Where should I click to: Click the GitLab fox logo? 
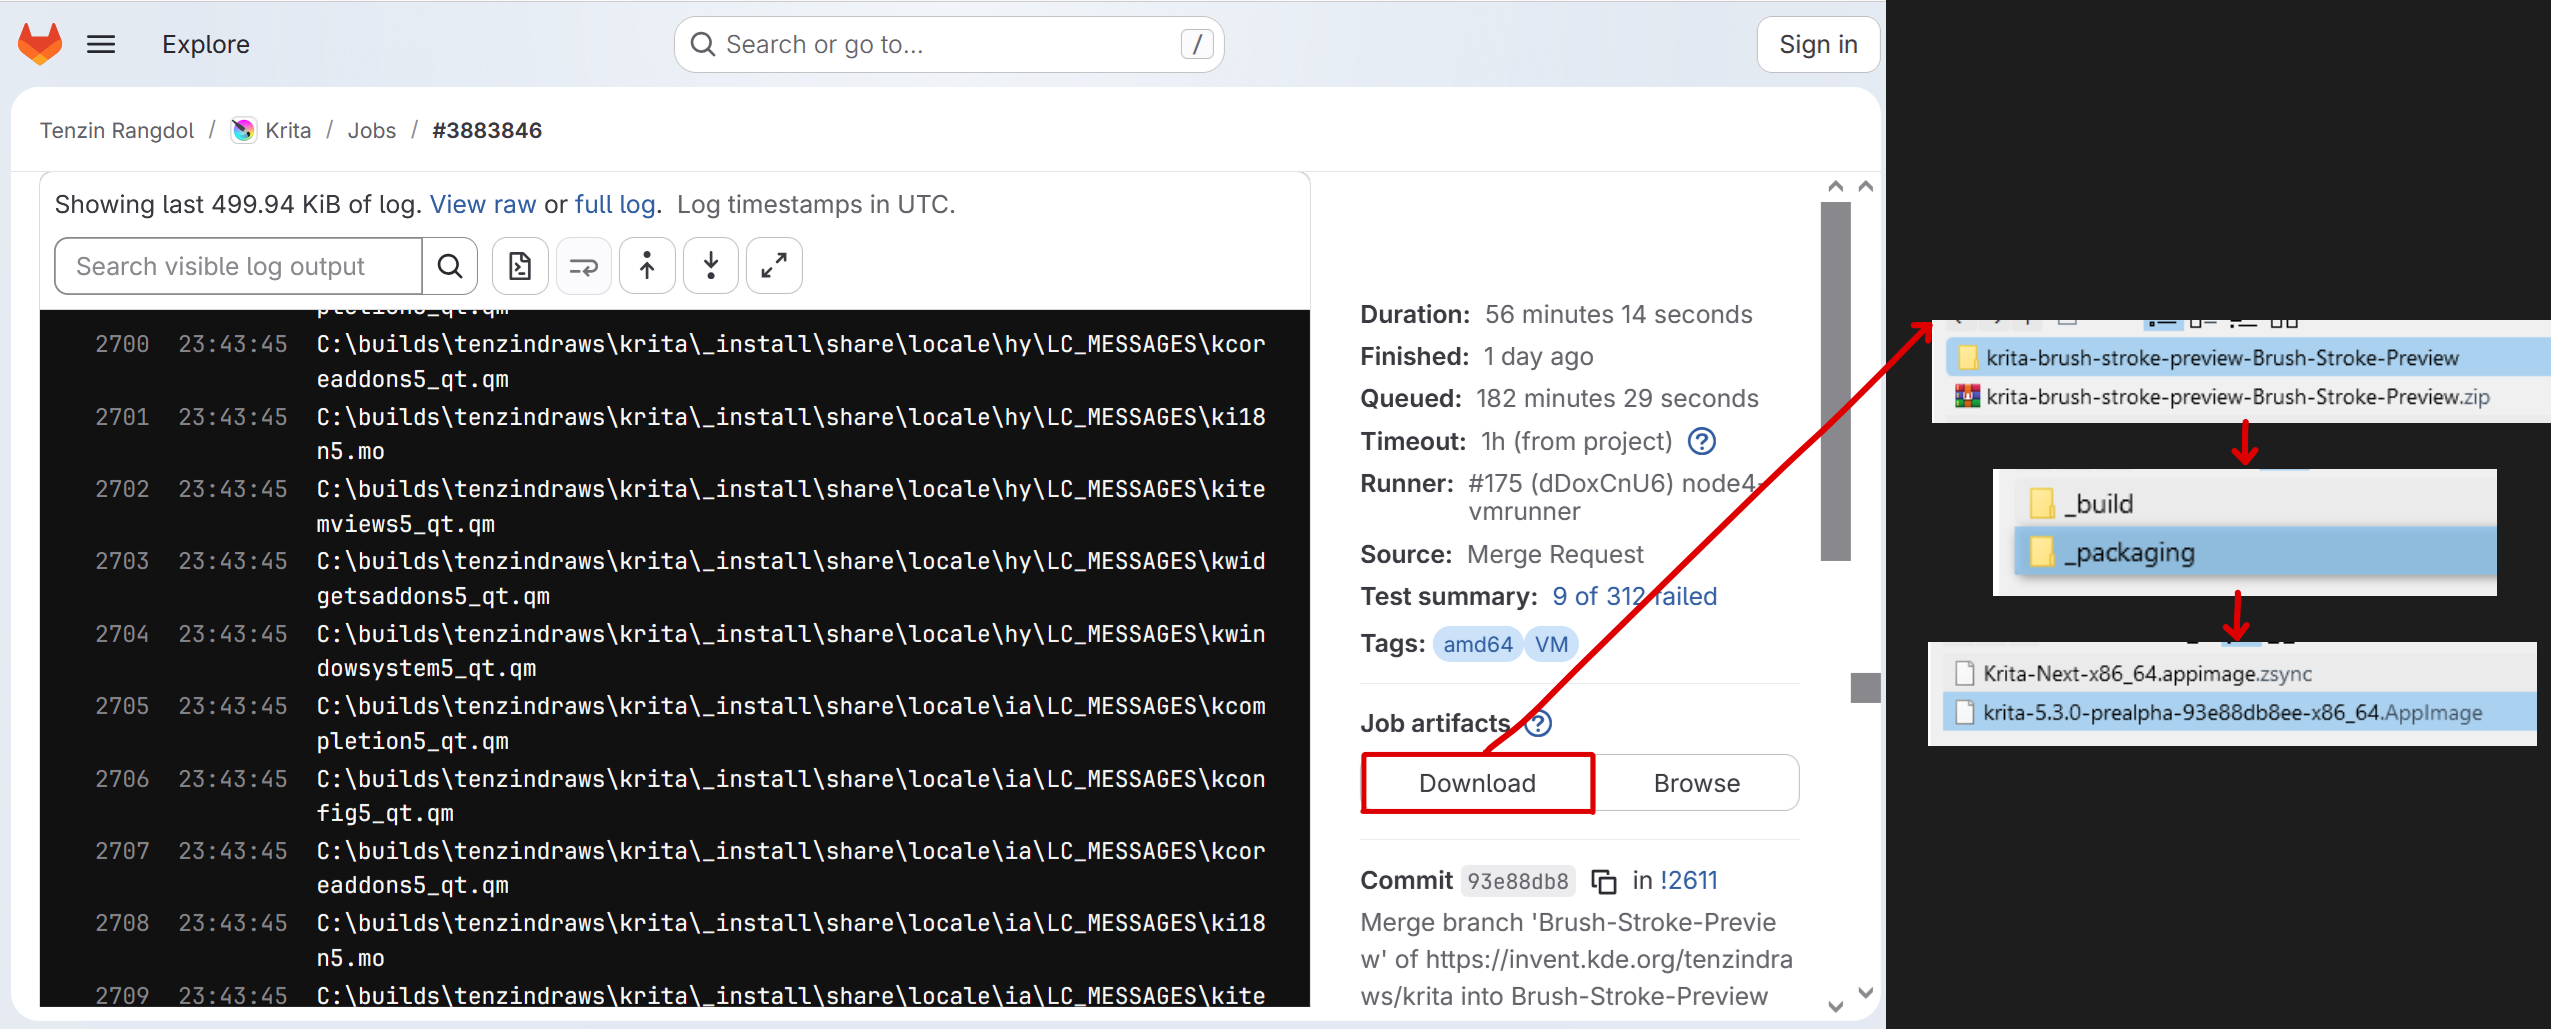coord(40,44)
